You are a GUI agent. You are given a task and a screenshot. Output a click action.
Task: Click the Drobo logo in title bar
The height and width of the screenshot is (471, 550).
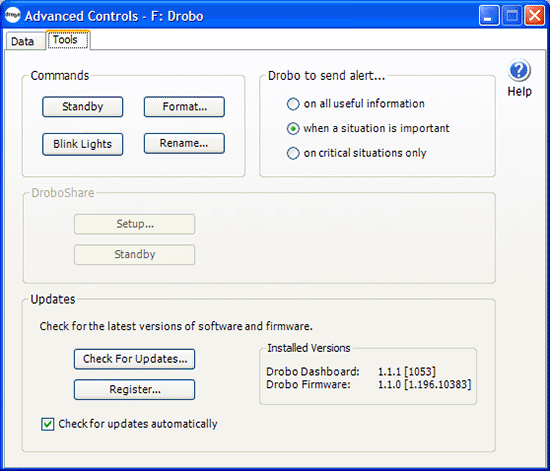point(13,15)
